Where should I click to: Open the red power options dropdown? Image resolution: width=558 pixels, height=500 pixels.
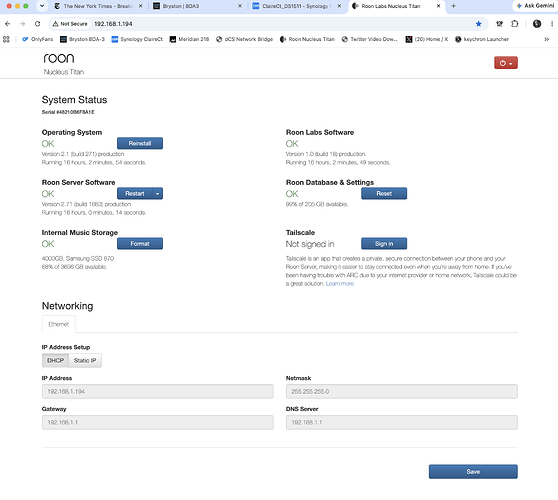click(505, 63)
